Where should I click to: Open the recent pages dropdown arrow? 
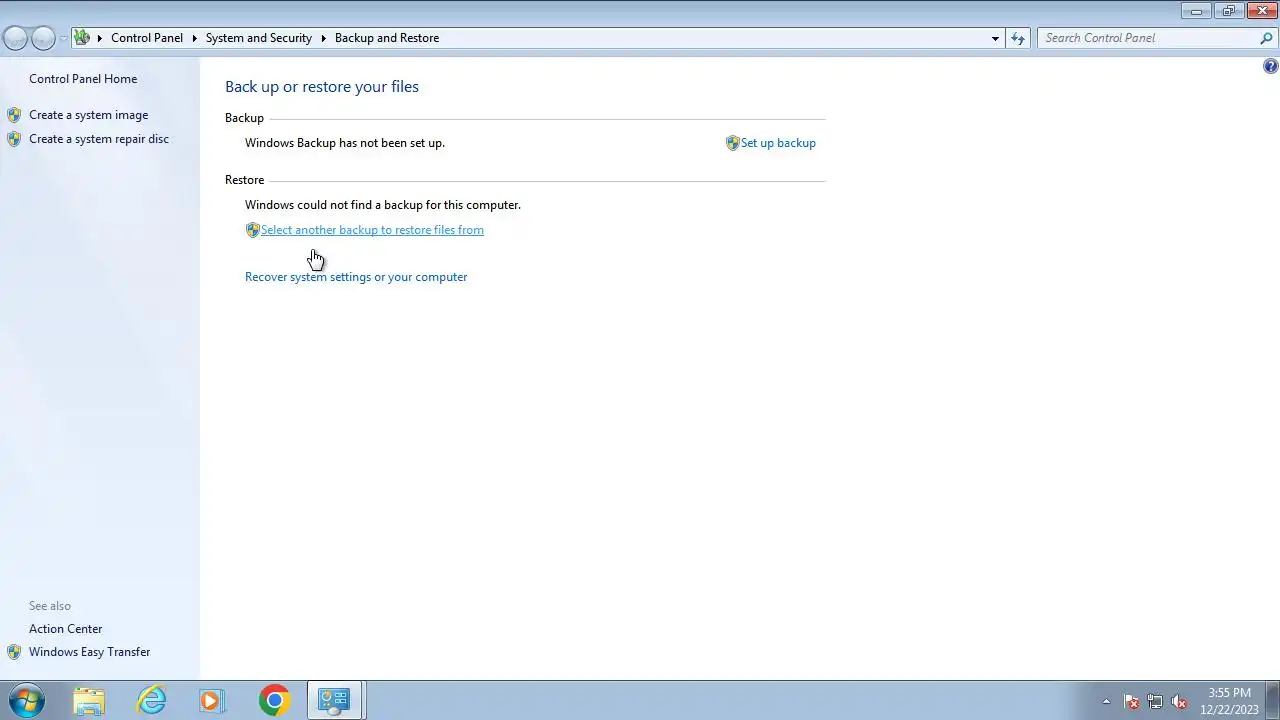click(63, 38)
